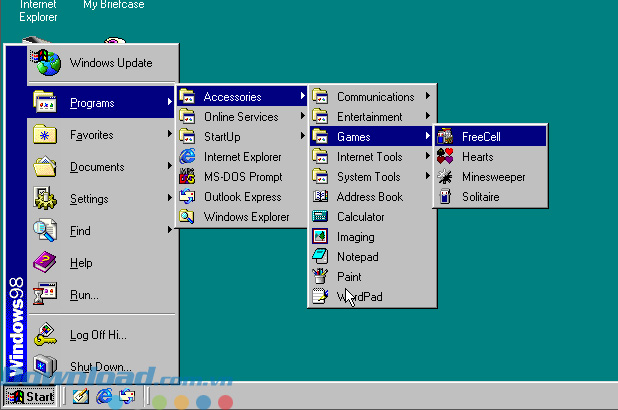The width and height of the screenshot is (618, 410).
Task: Expand StartUp submenu arrow
Action: pos(302,136)
